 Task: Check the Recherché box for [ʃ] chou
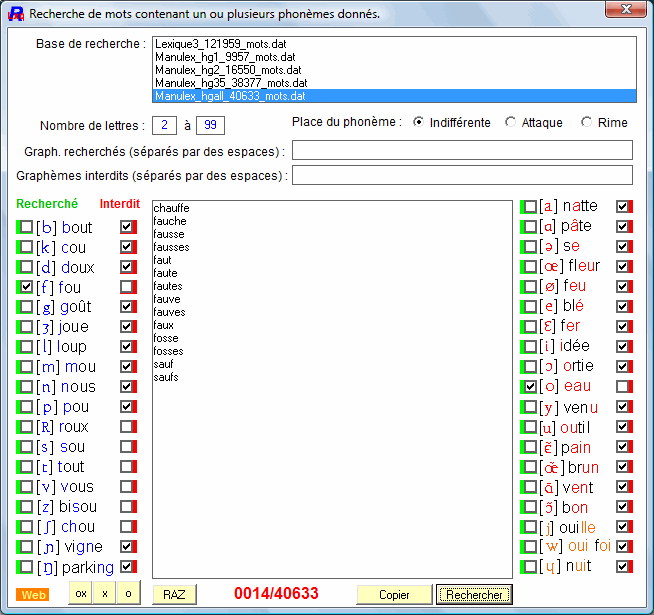pyautogui.click(x=26, y=527)
